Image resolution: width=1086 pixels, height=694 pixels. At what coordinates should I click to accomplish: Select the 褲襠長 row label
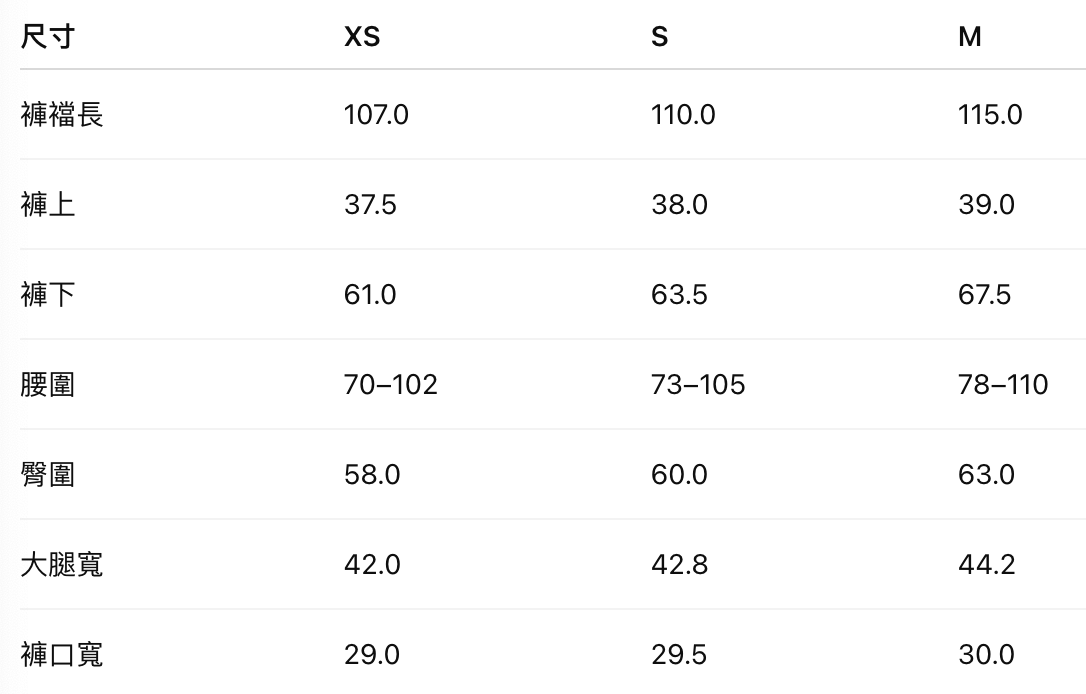[x=61, y=115]
